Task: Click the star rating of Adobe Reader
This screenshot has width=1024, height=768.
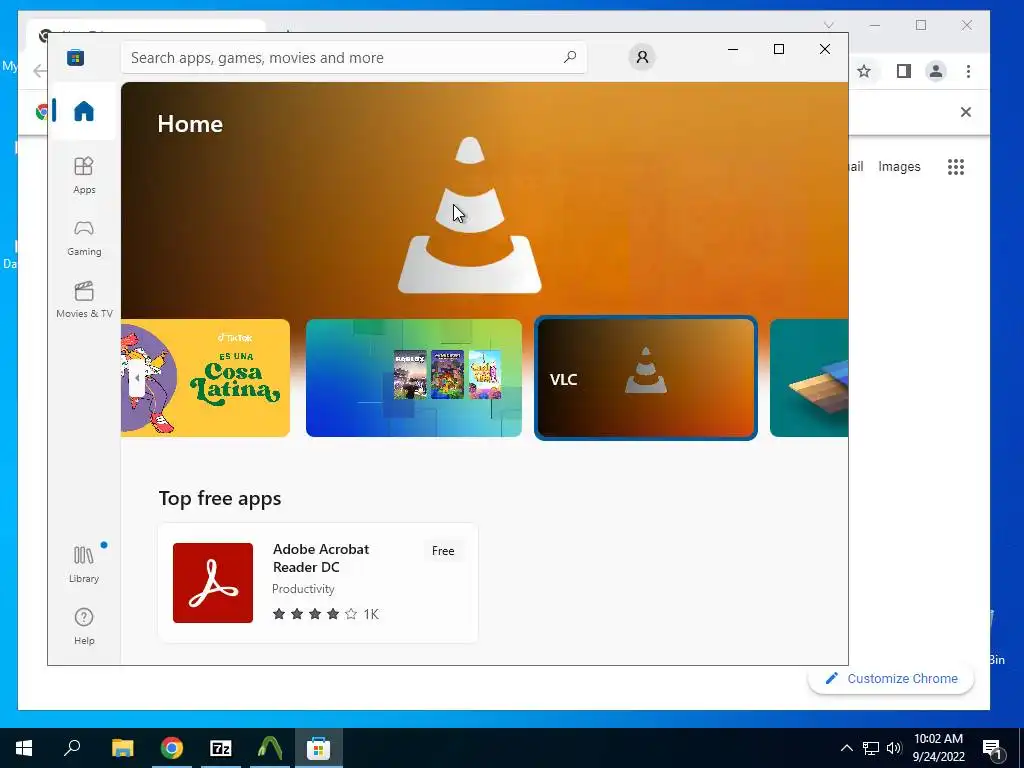Action: point(315,614)
